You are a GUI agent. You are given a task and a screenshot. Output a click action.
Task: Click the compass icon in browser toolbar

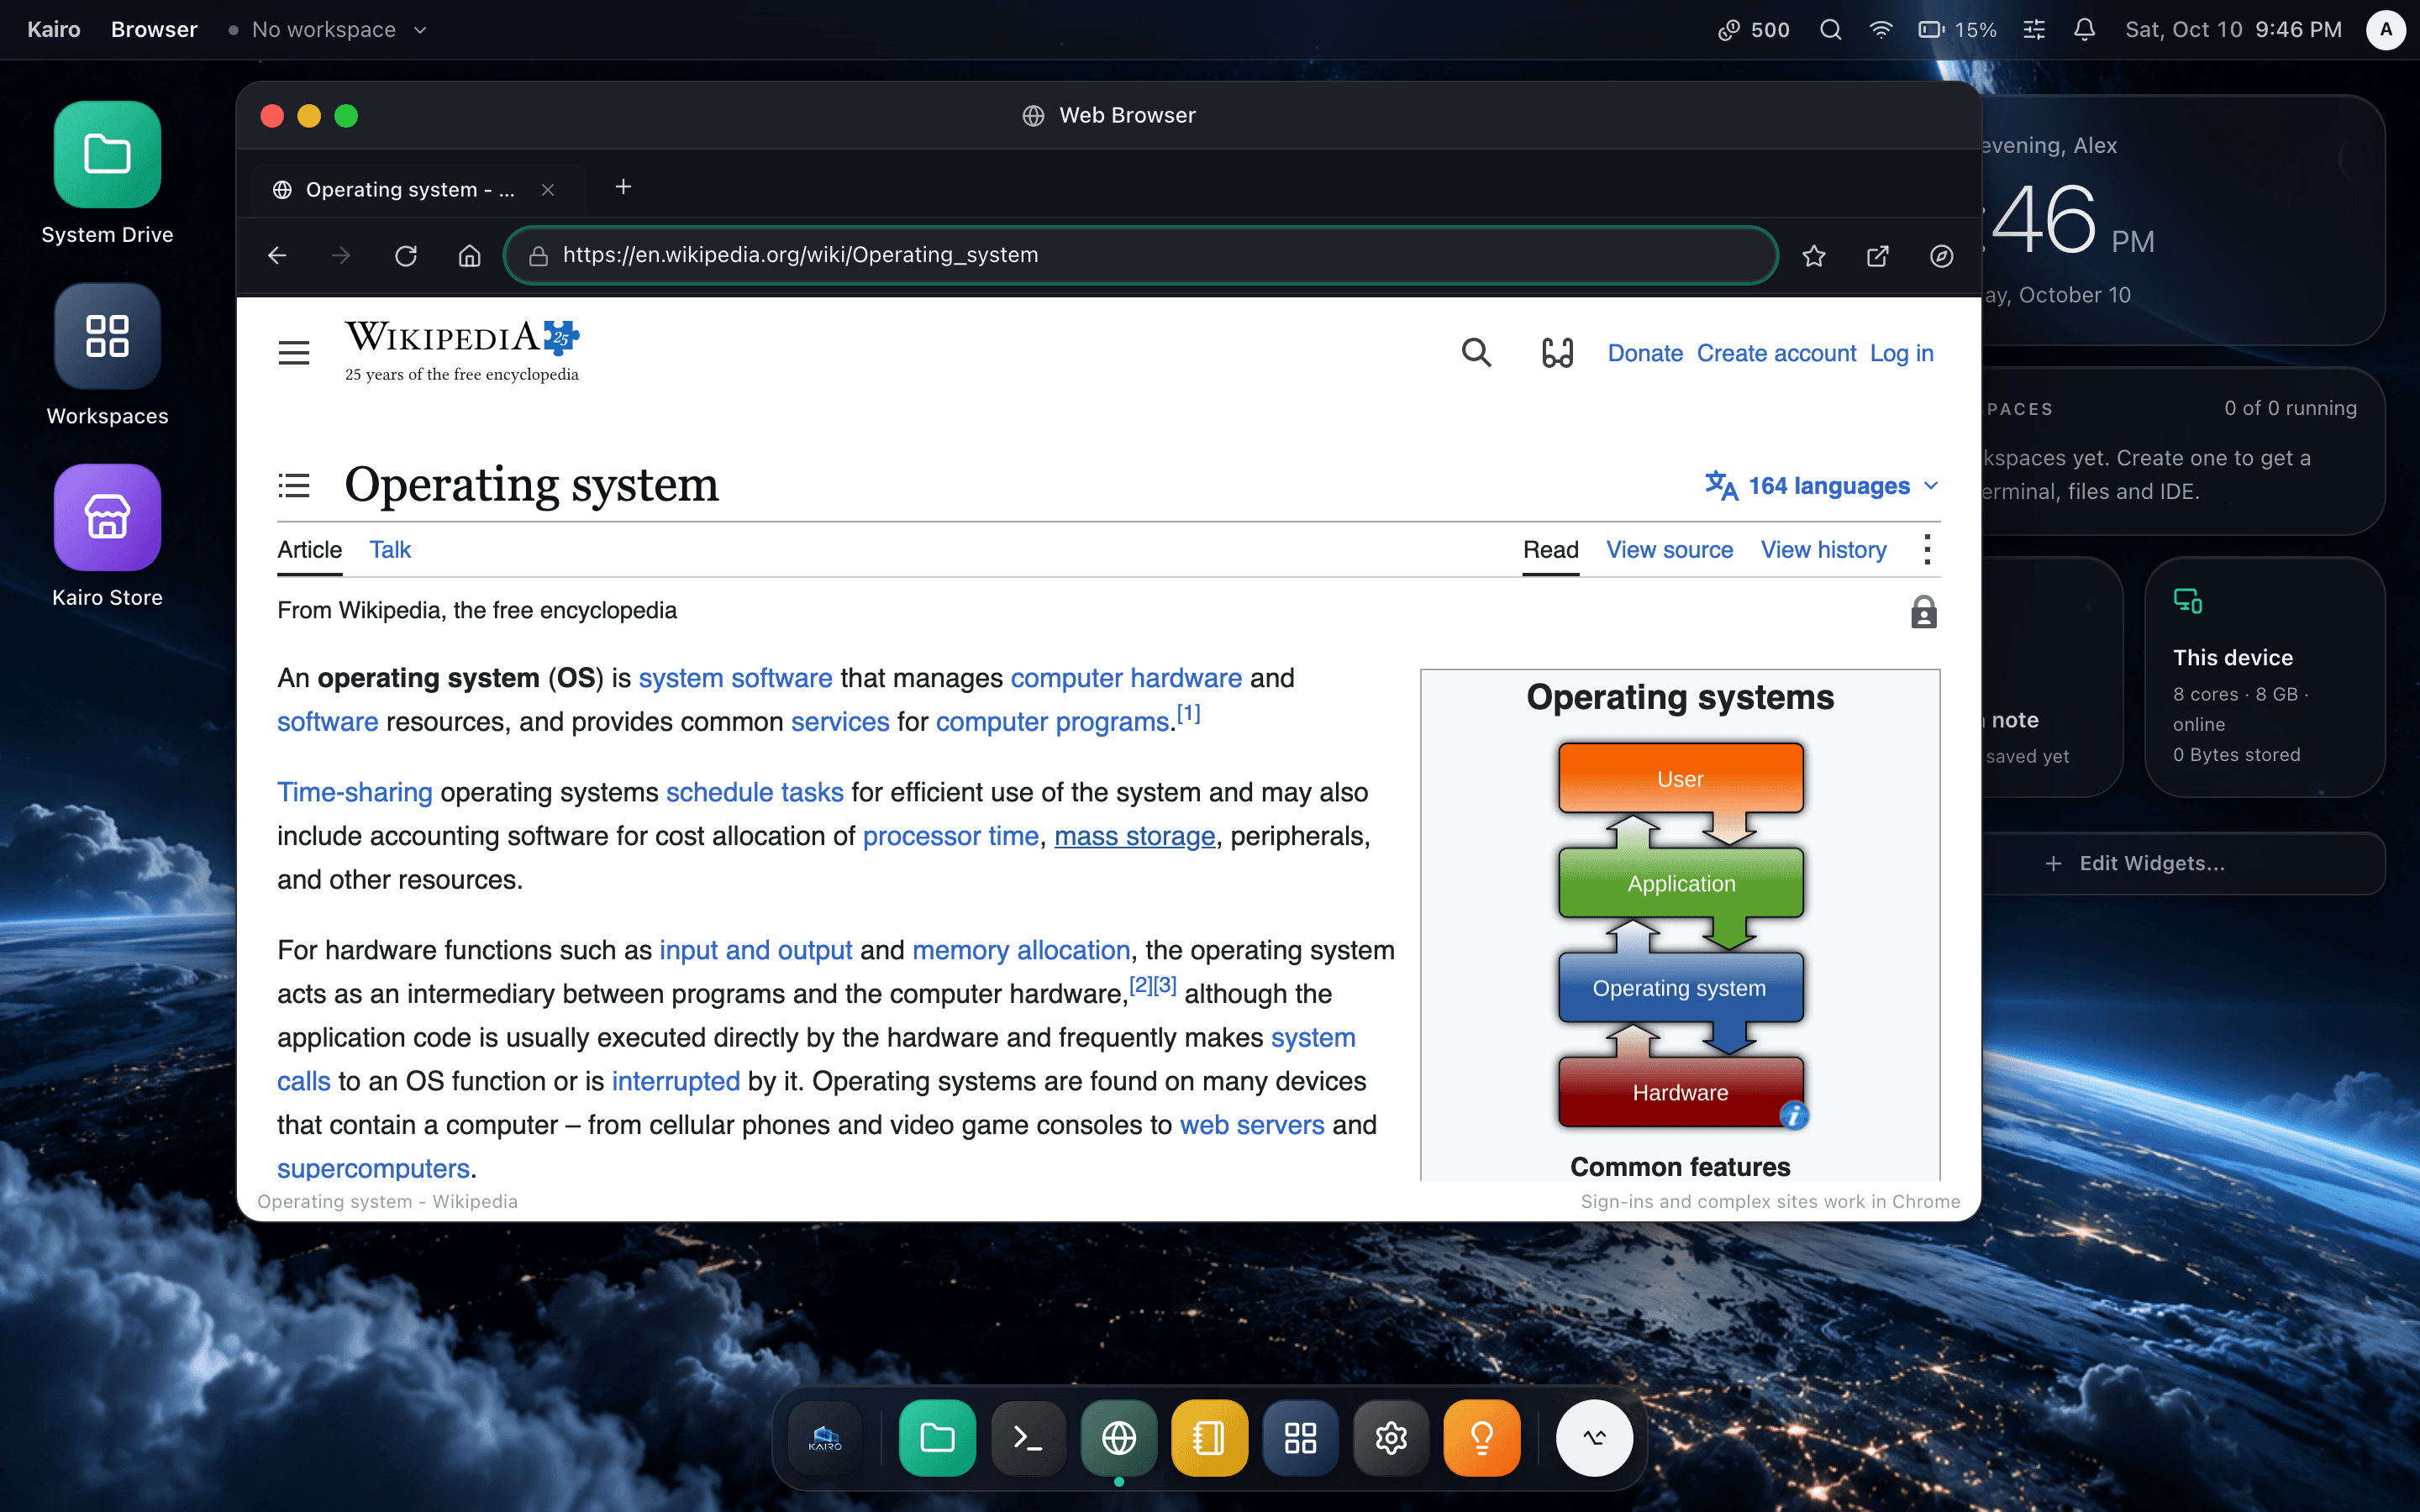[1941, 256]
